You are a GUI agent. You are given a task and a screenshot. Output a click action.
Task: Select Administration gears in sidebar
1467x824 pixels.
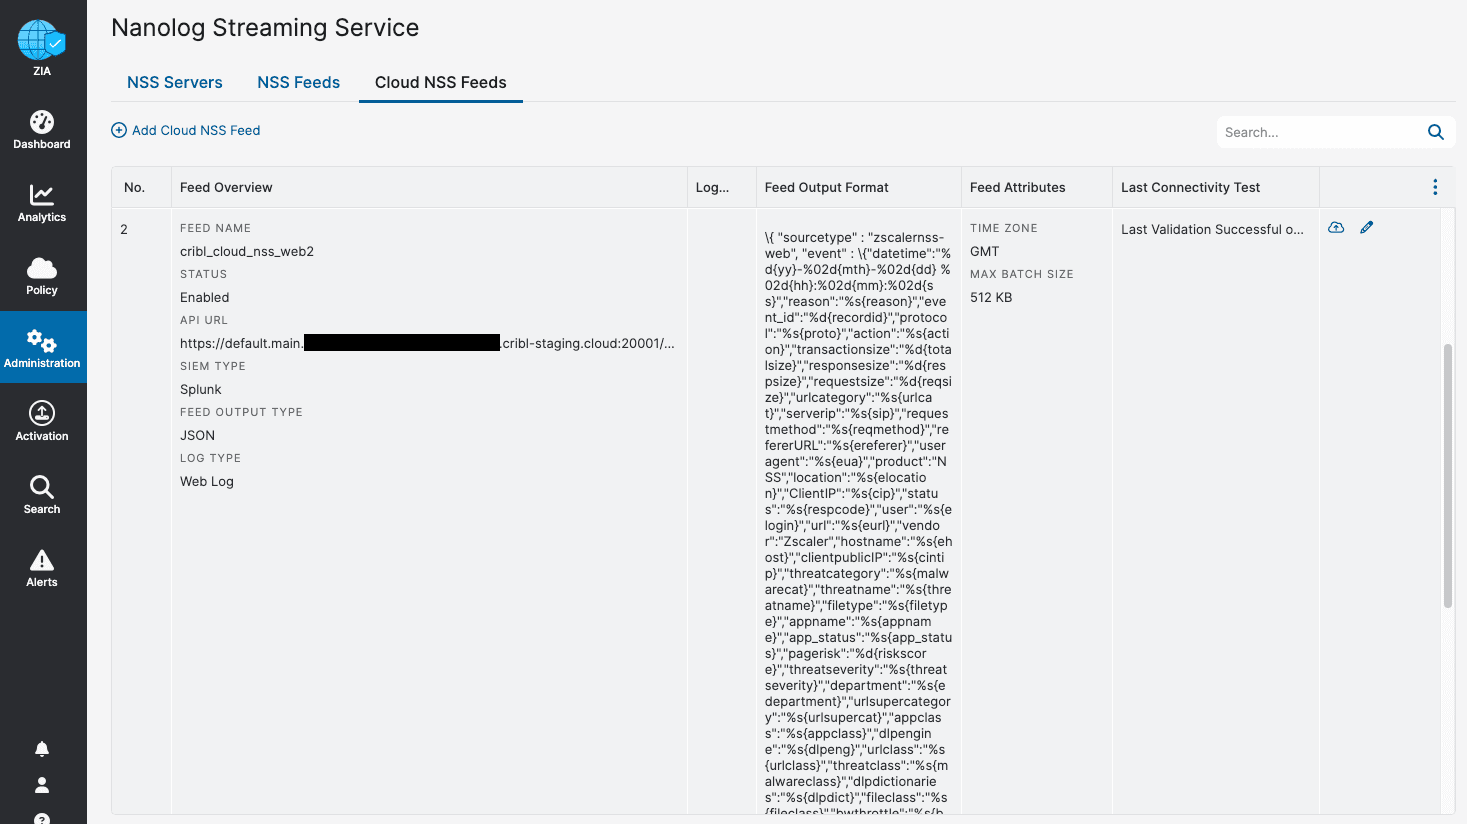pos(42,348)
